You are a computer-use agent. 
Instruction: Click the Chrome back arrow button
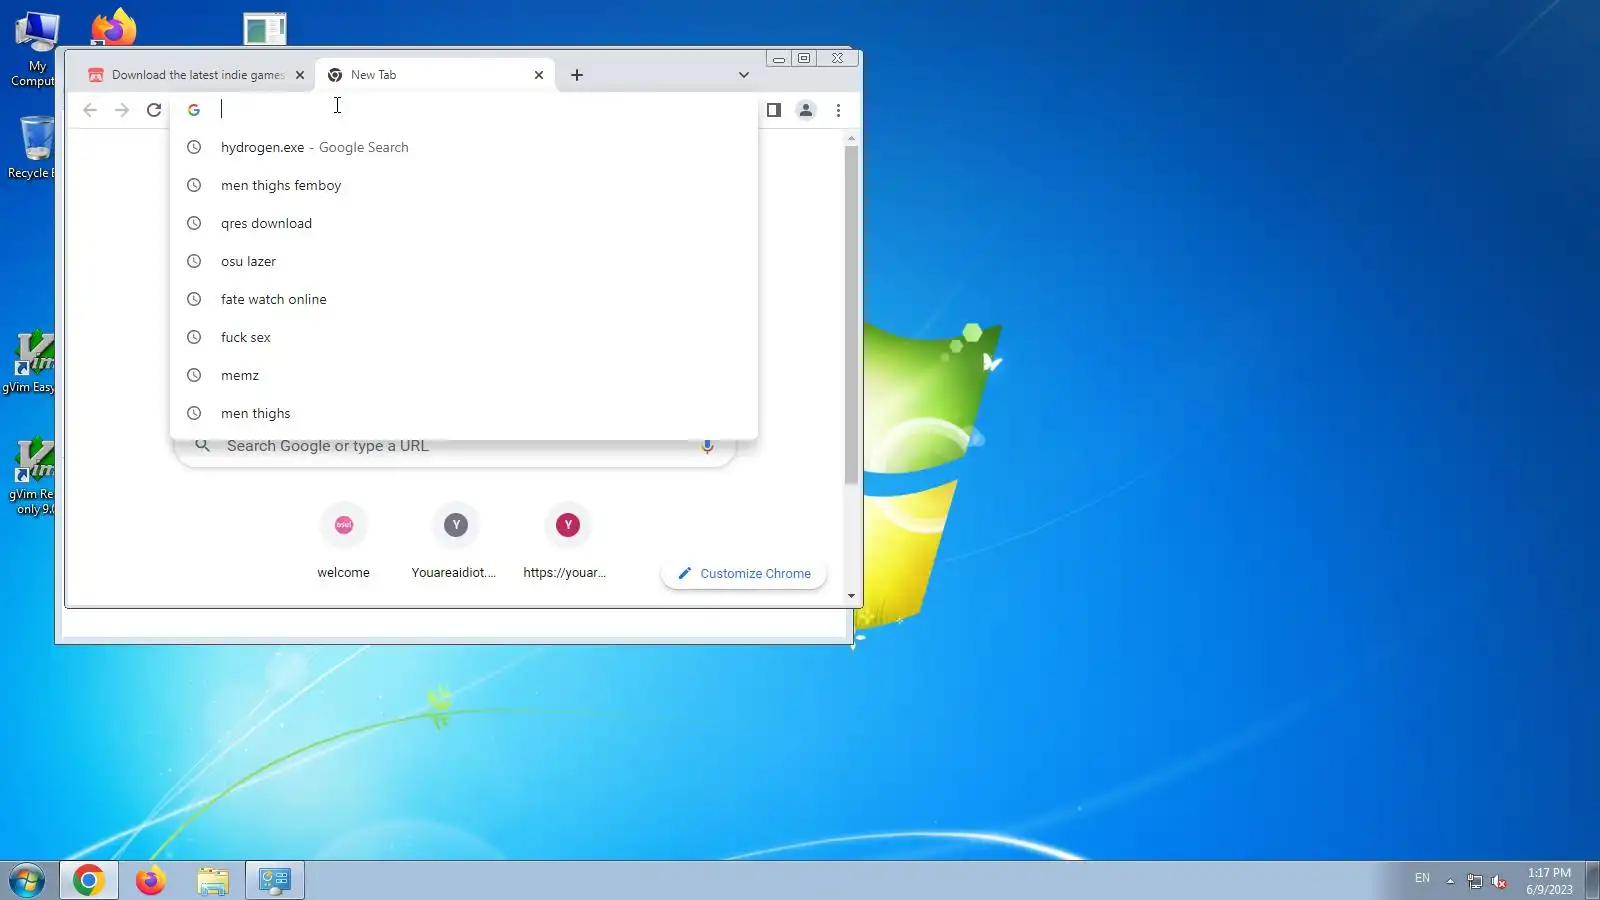pos(90,110)
